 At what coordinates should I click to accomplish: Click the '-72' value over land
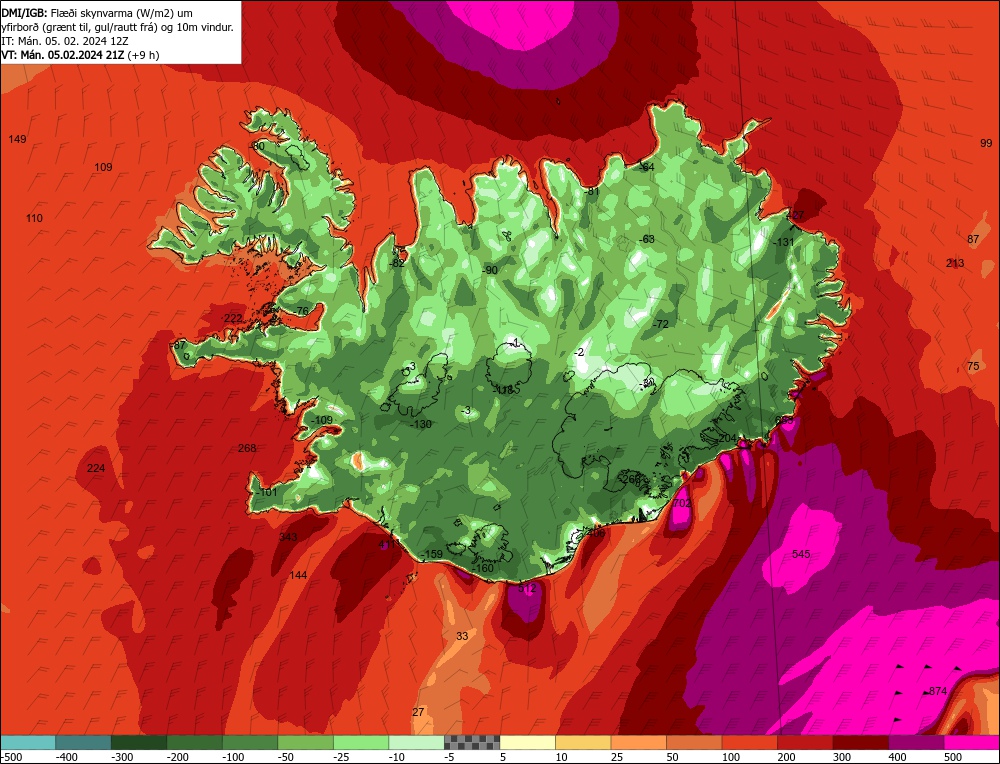pyautogui.click(x=661, y=324)
